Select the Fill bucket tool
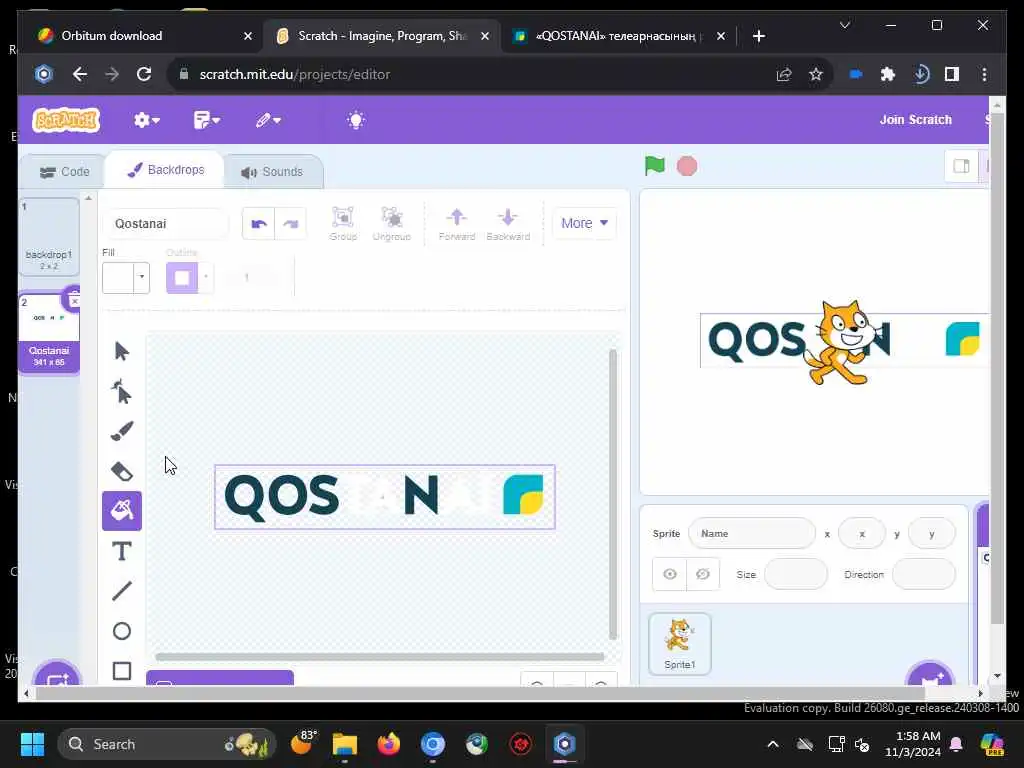This screenshot has width=1024, height=768. tap(121, 511)
